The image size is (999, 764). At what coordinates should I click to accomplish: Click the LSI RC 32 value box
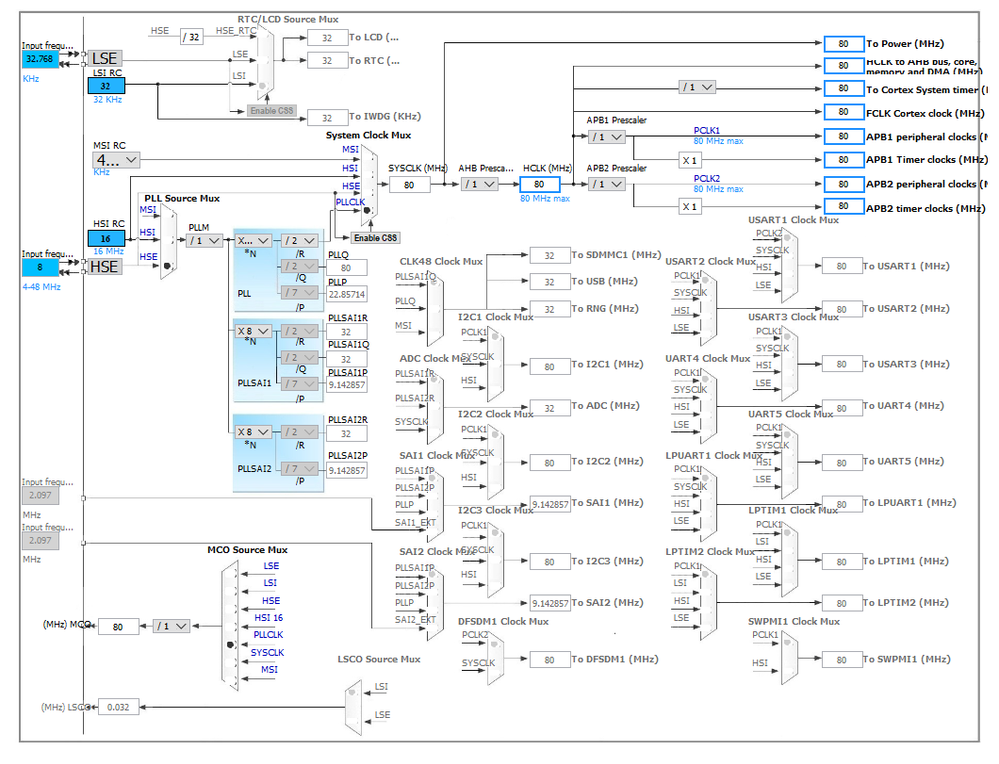(106, 86)
